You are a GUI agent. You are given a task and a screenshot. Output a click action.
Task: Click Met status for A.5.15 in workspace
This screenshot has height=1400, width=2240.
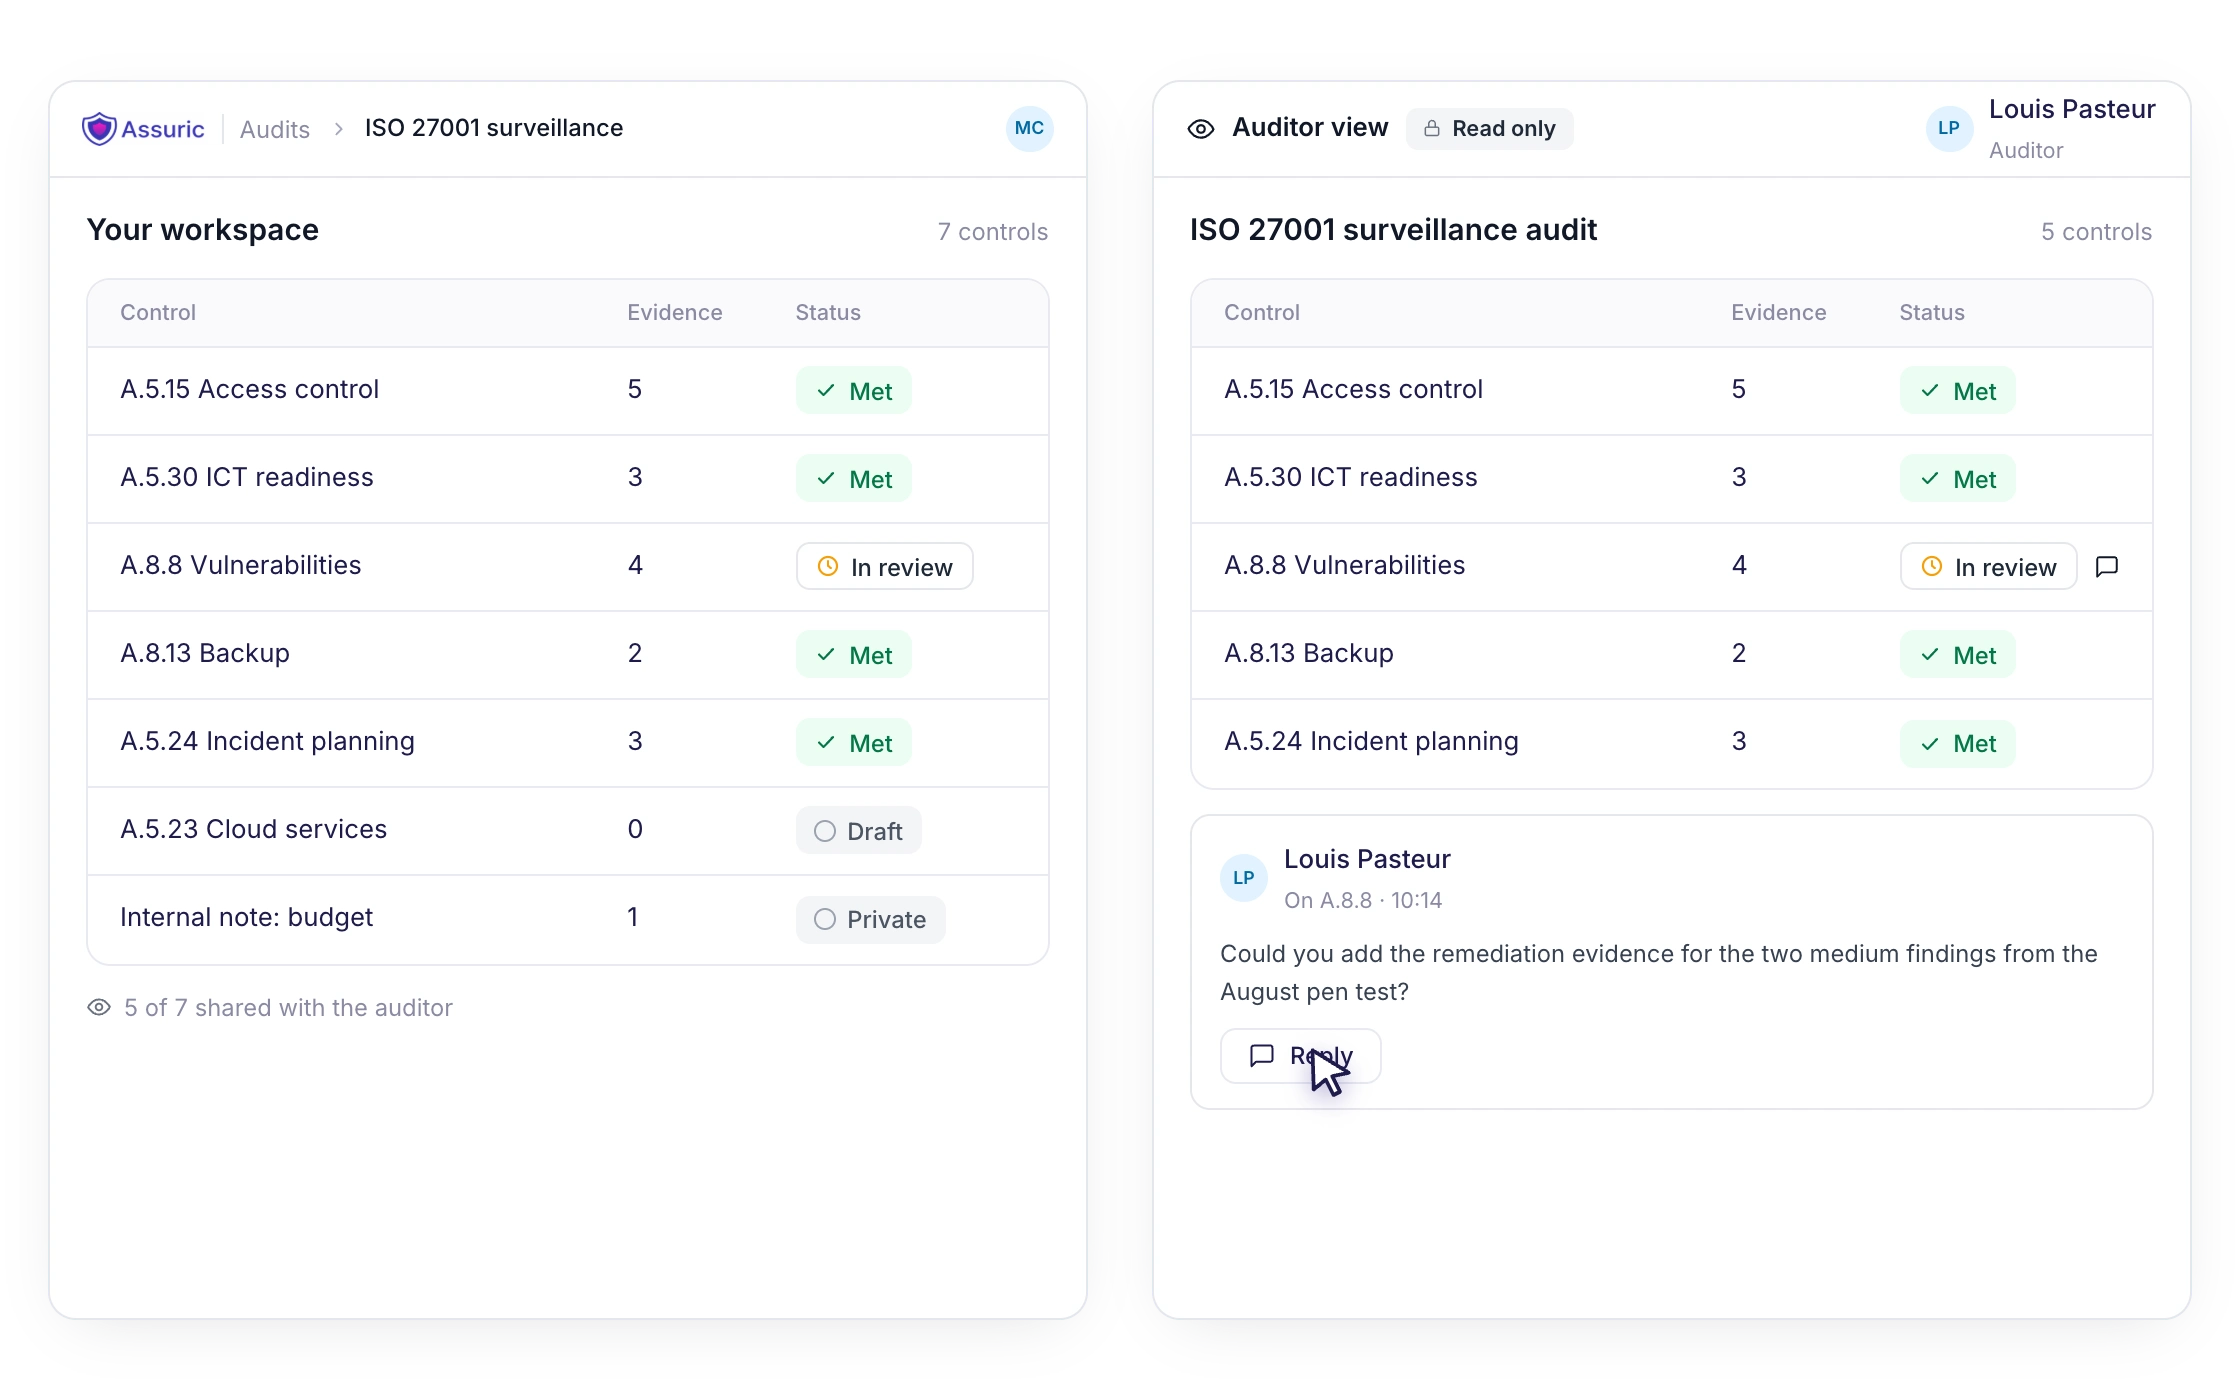coord(854,391)
